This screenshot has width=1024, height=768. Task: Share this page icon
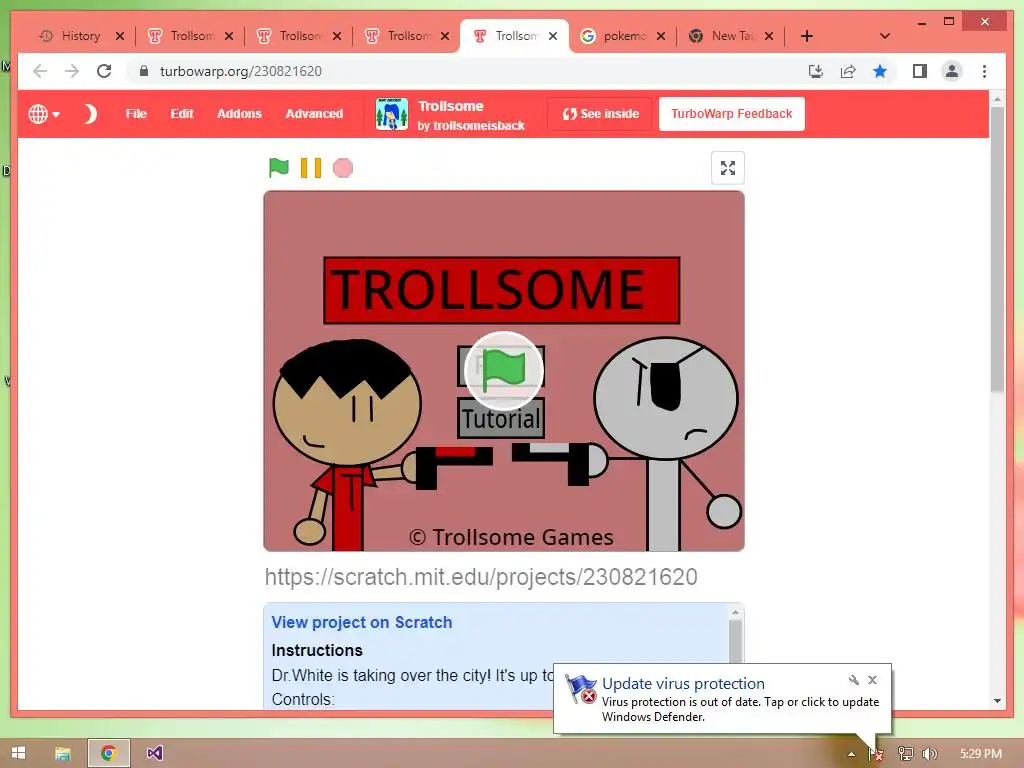coord(848,71)
